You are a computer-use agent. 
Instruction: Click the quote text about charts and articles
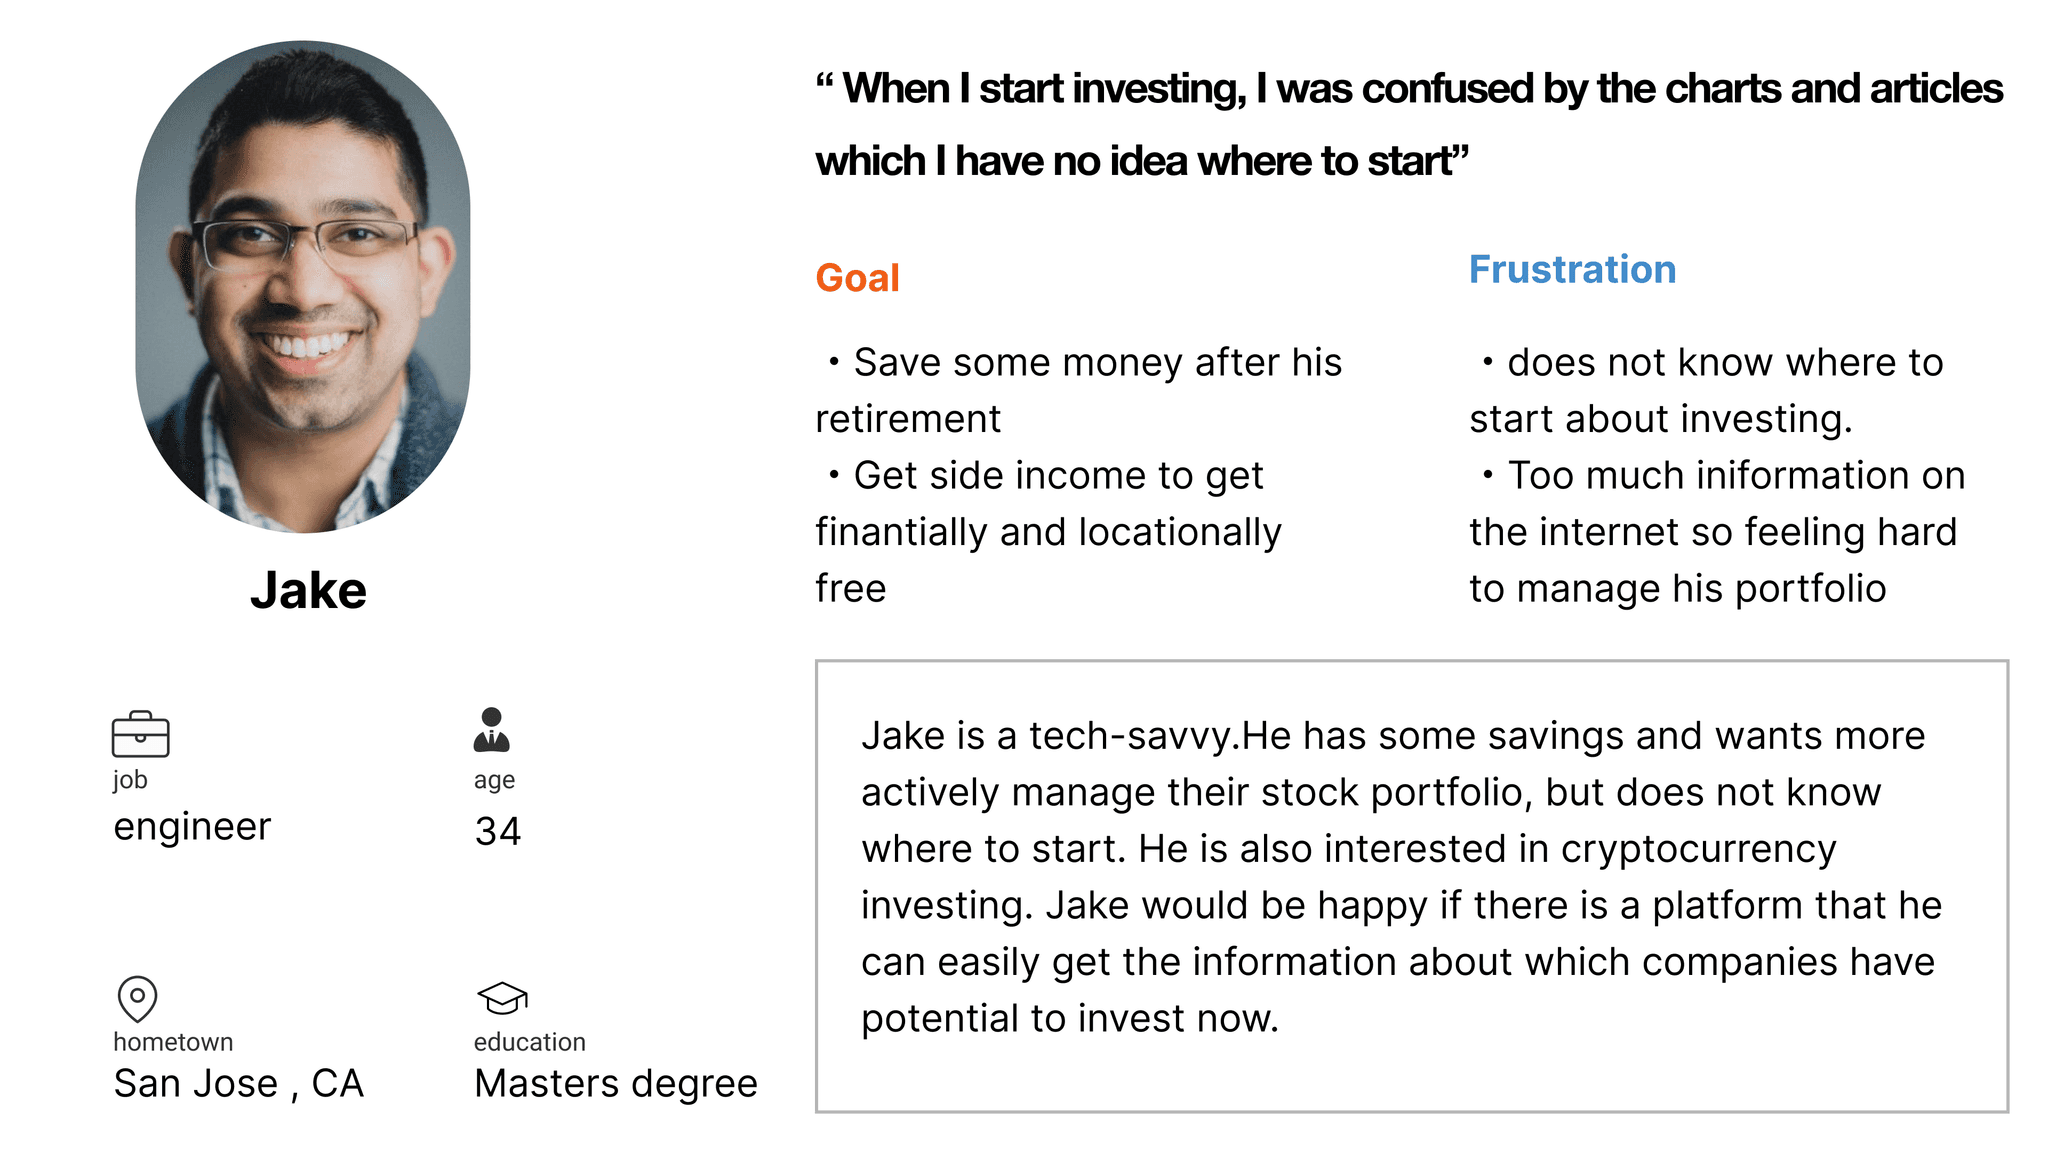pos(1409,124)
